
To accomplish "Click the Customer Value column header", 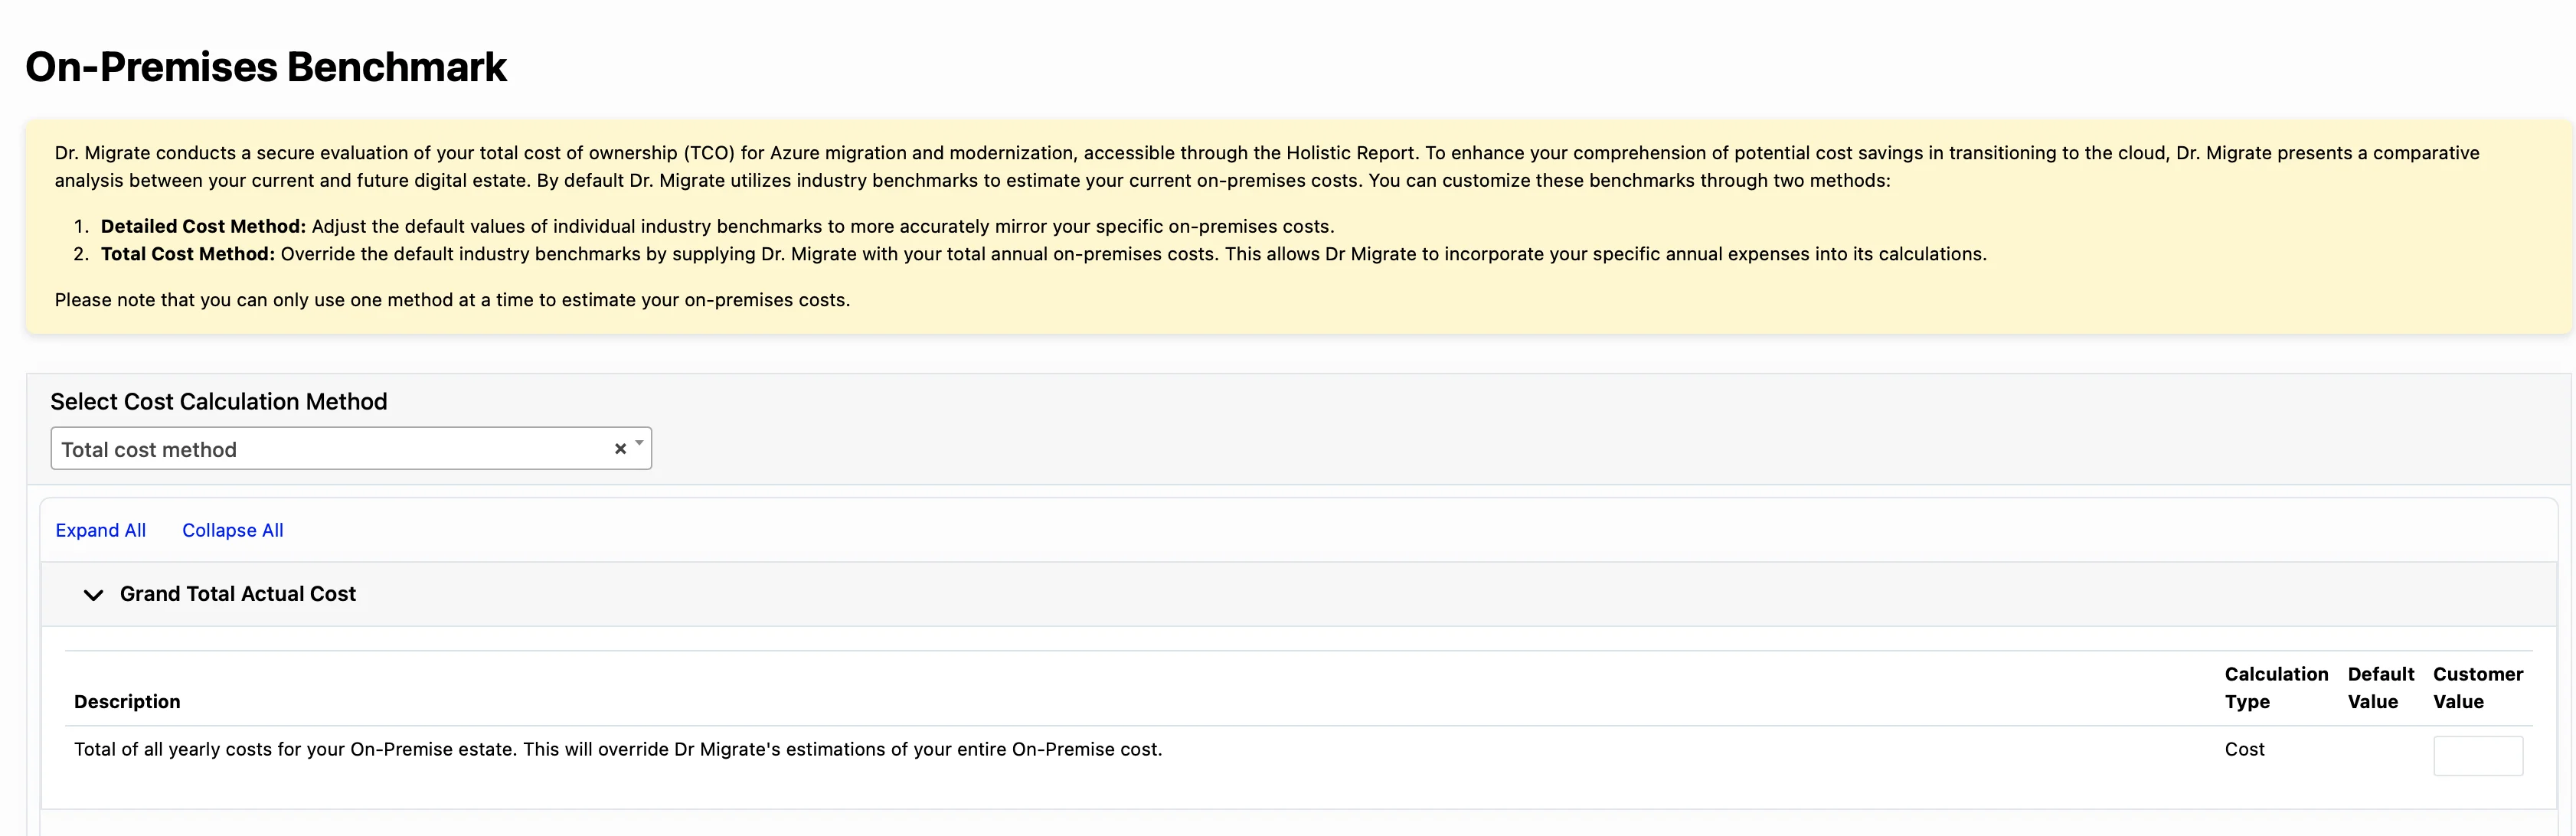I will (x=2477, y=688).
